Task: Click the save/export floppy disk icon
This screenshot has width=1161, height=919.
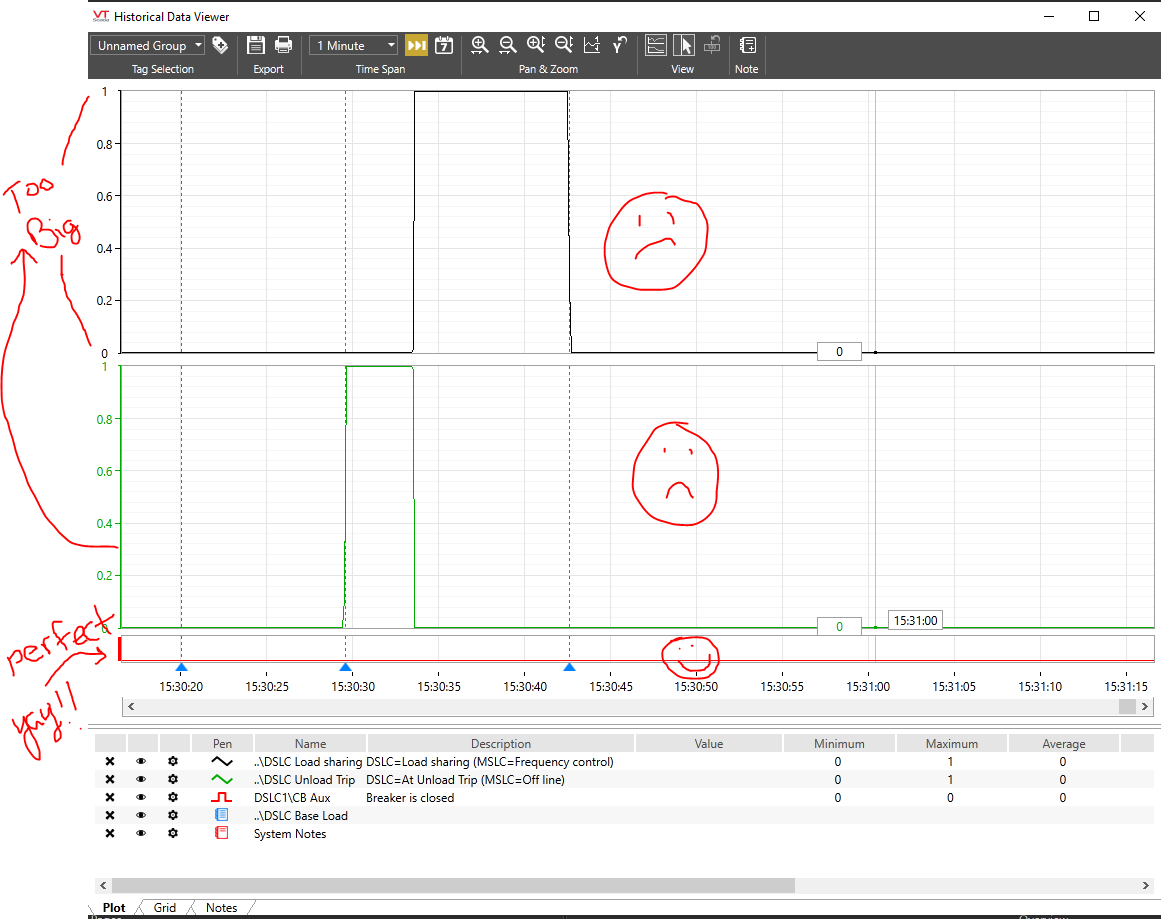Action: click(255, 45)
